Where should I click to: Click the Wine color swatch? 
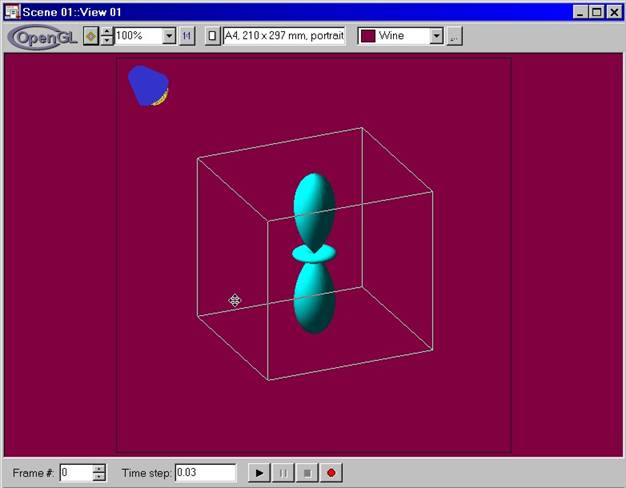click(367, 36)
